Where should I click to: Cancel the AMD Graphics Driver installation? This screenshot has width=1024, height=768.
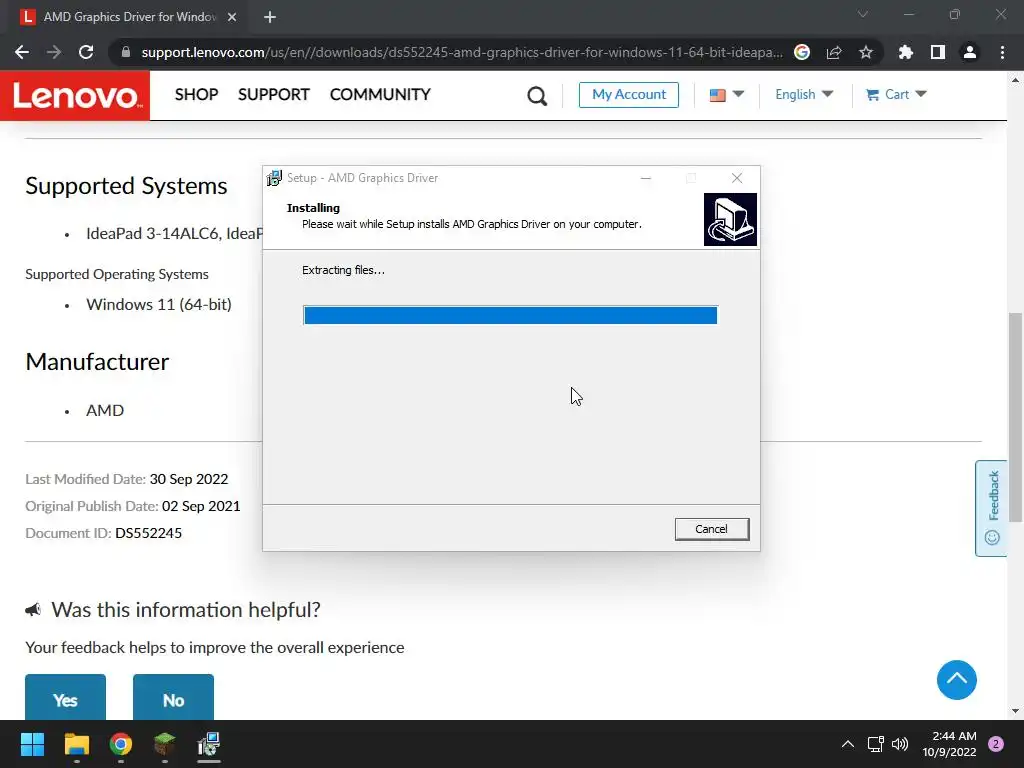712,529
